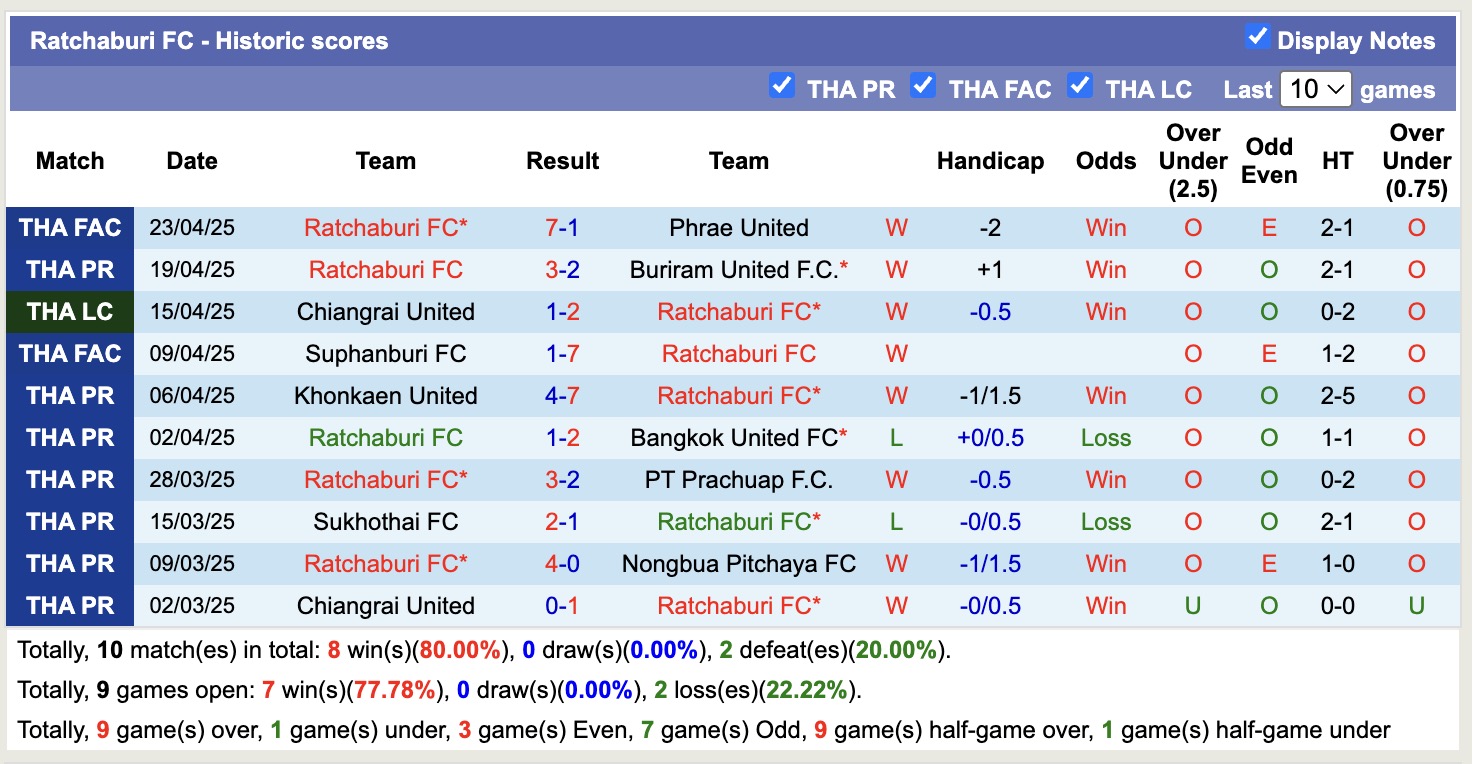Click the THA FAC badge on first row
Image resolution: width=1474 pixels, height=764 pixels.
pyautogui.click(x=70, y=227)
